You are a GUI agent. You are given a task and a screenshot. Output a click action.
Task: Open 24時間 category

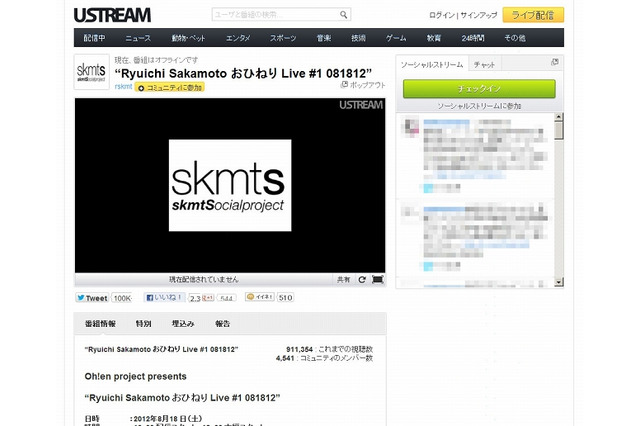(x=473, y=38)
